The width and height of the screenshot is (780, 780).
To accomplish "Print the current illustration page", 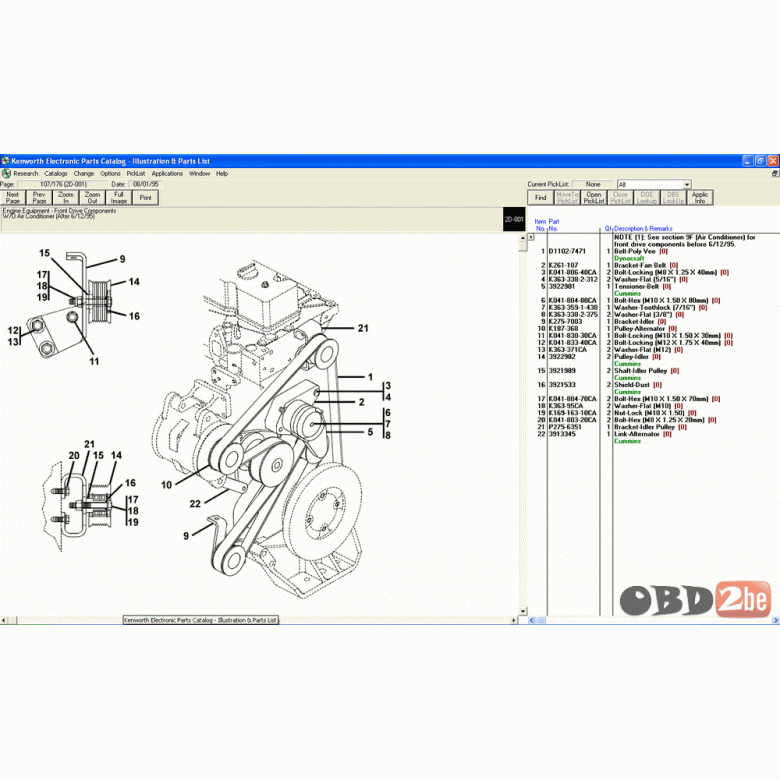I will pyautogui.click(x=145, y=197).
